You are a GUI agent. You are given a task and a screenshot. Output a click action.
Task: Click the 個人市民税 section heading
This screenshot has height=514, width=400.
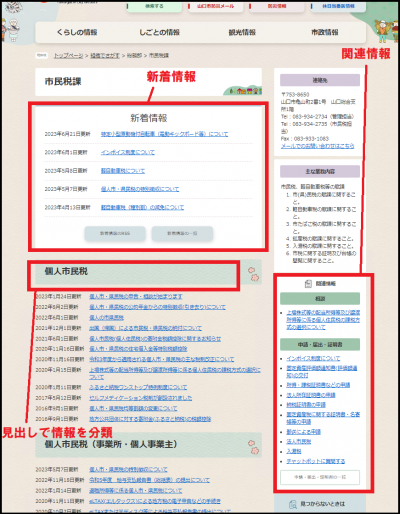pyautogui.click(x=66, y=271)
